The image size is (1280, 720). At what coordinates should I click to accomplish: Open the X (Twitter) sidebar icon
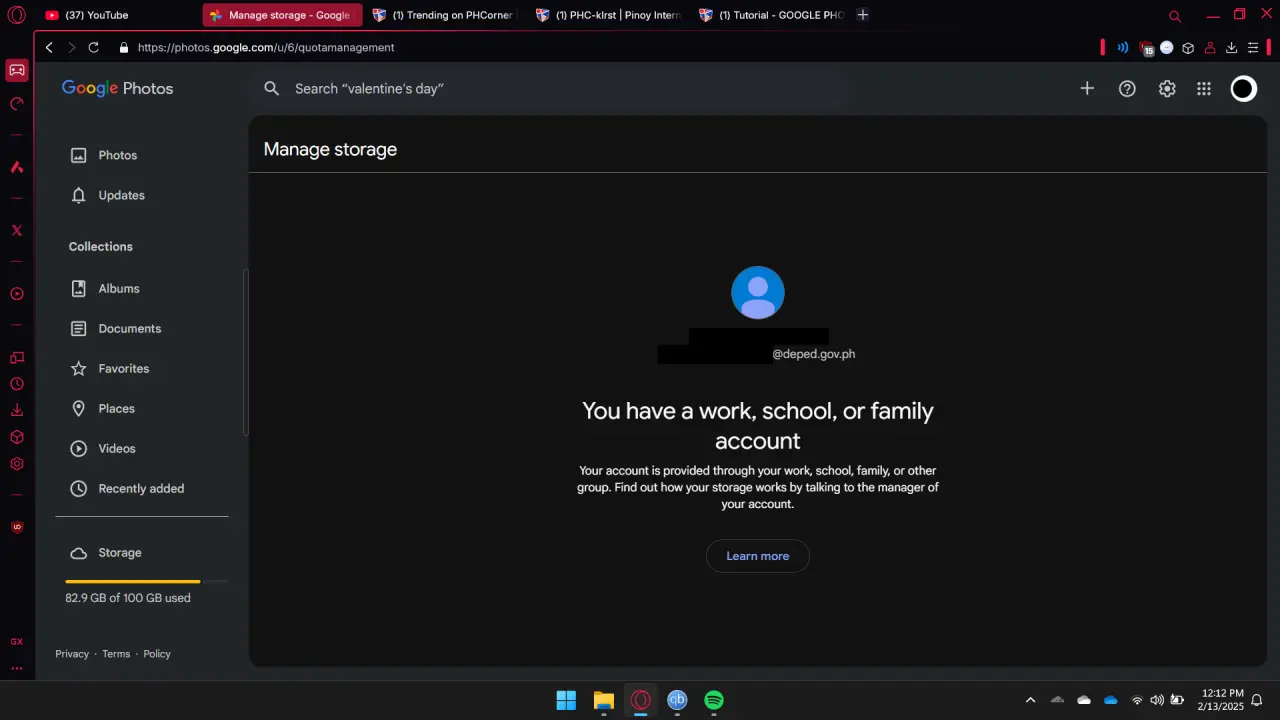[x=16, y=230]
